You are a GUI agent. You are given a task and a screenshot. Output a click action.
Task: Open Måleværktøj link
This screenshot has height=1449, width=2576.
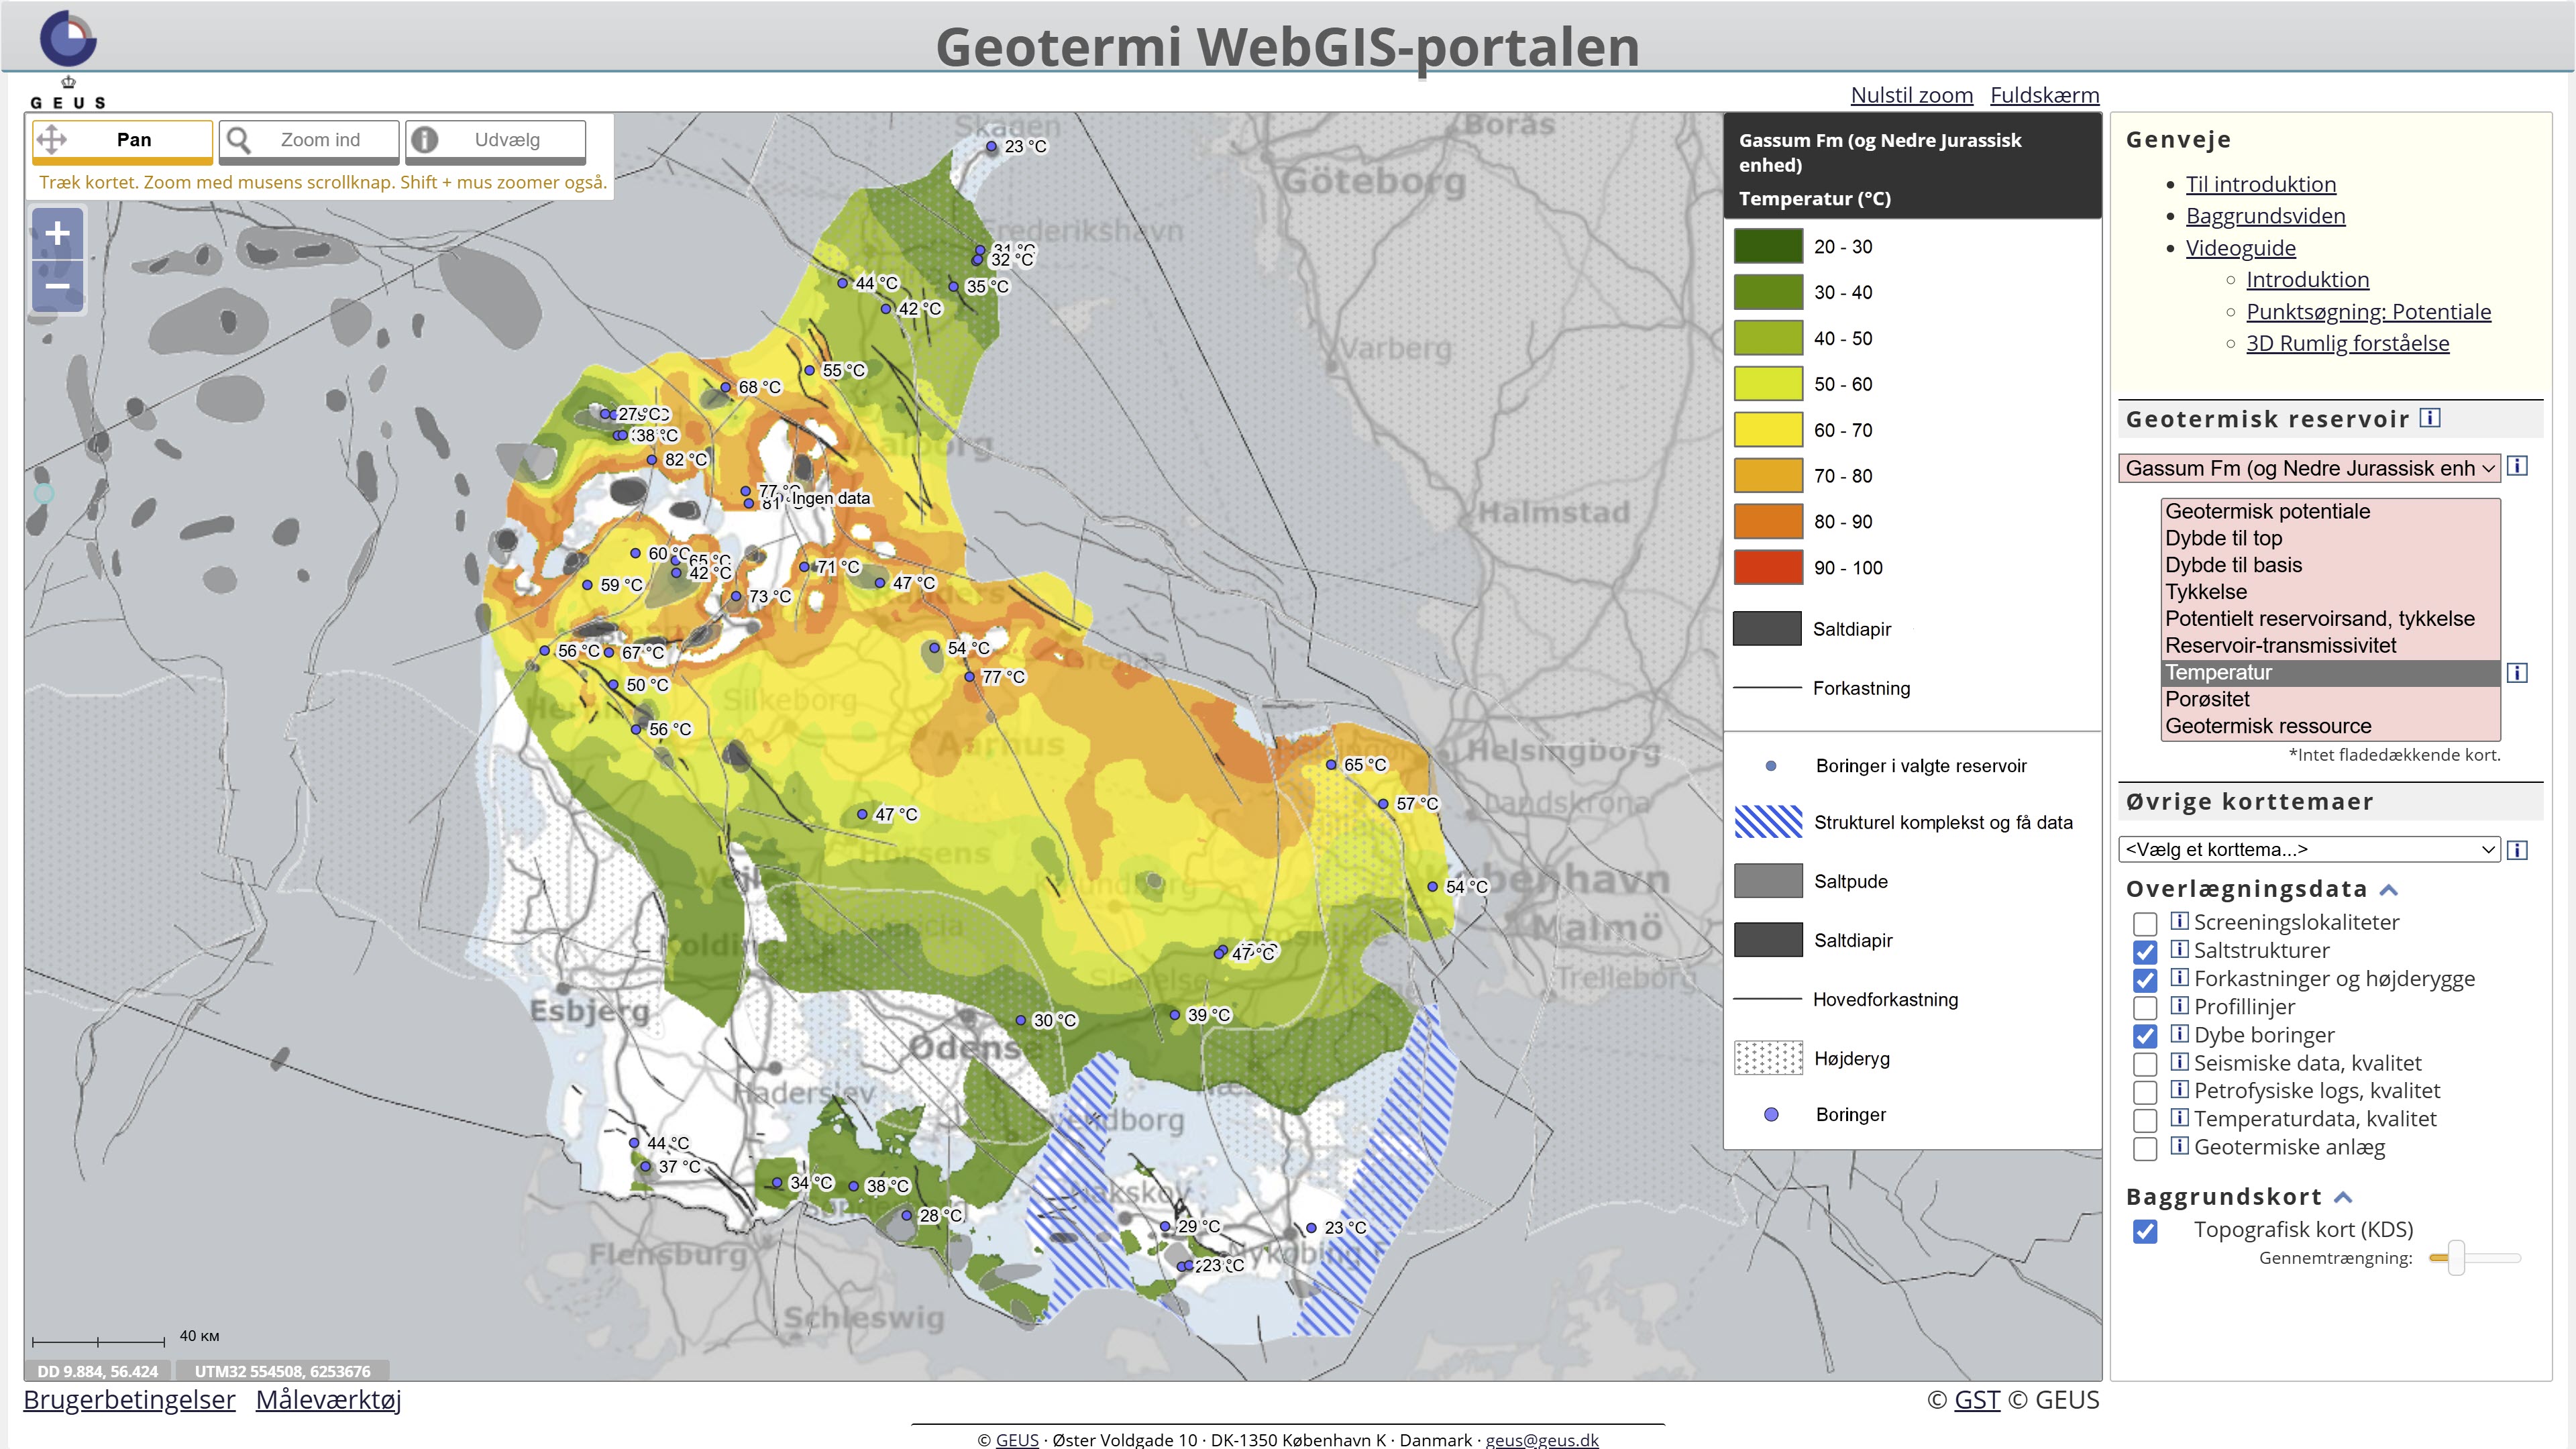328,1400
